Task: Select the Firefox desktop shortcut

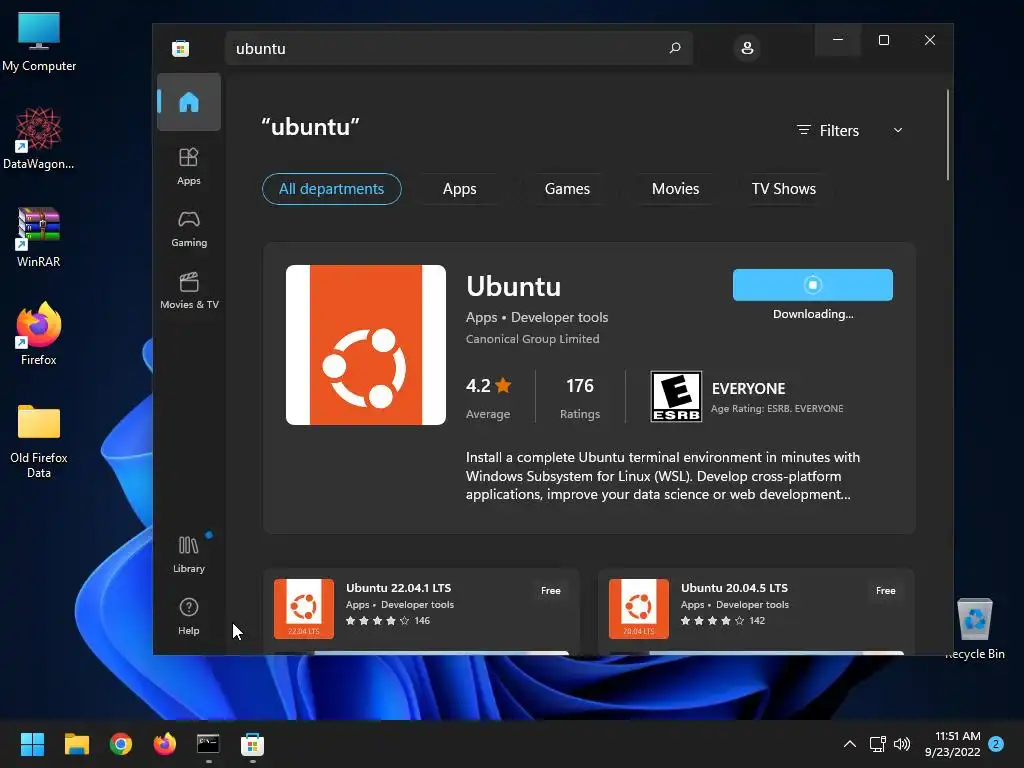Action: (x=39, y=334)
